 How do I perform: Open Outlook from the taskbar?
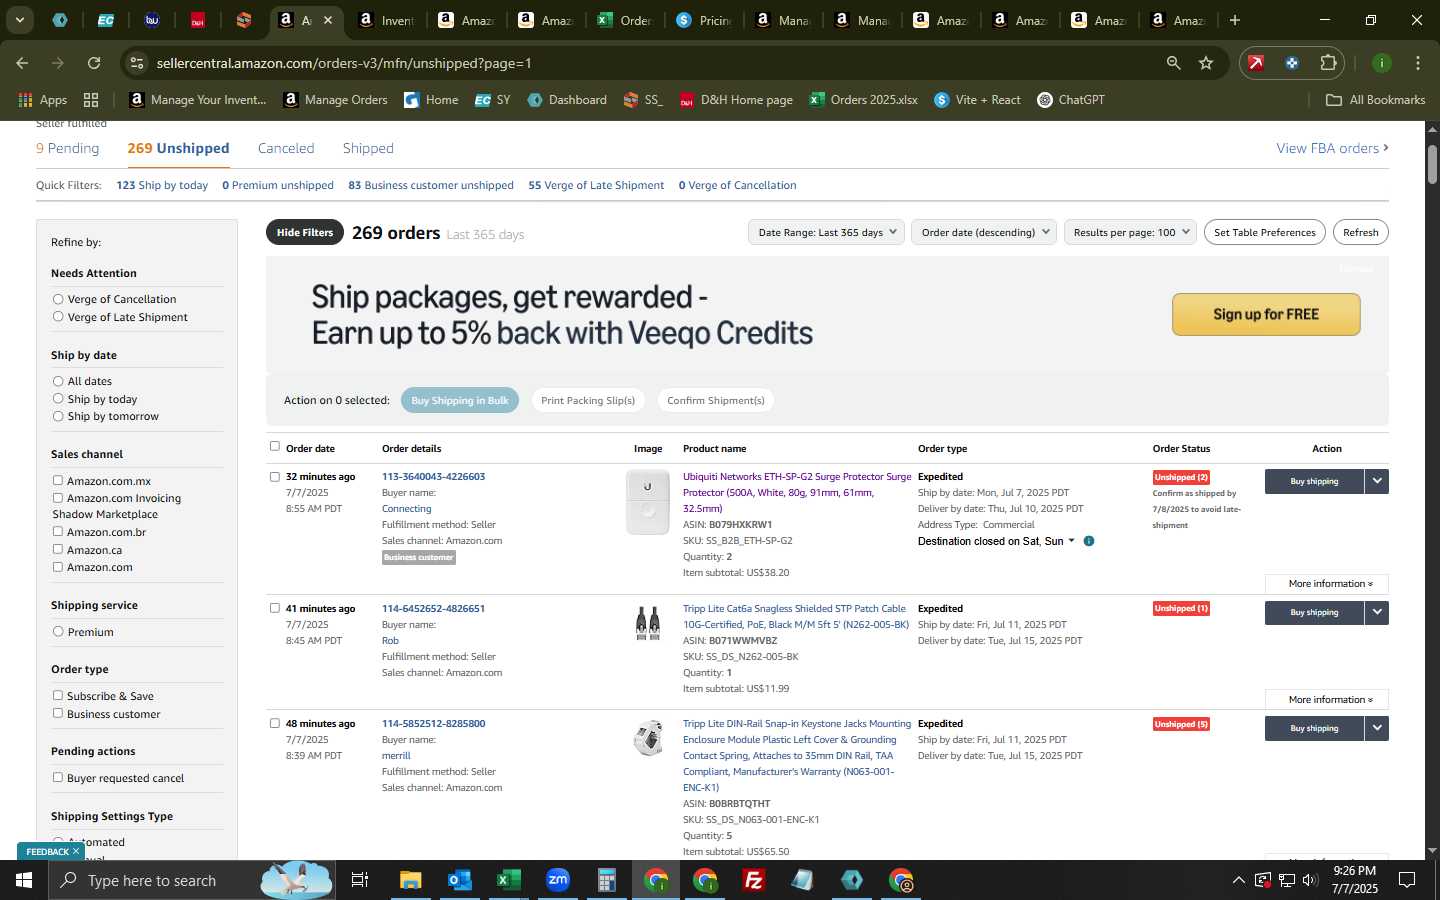click(459, 880)
